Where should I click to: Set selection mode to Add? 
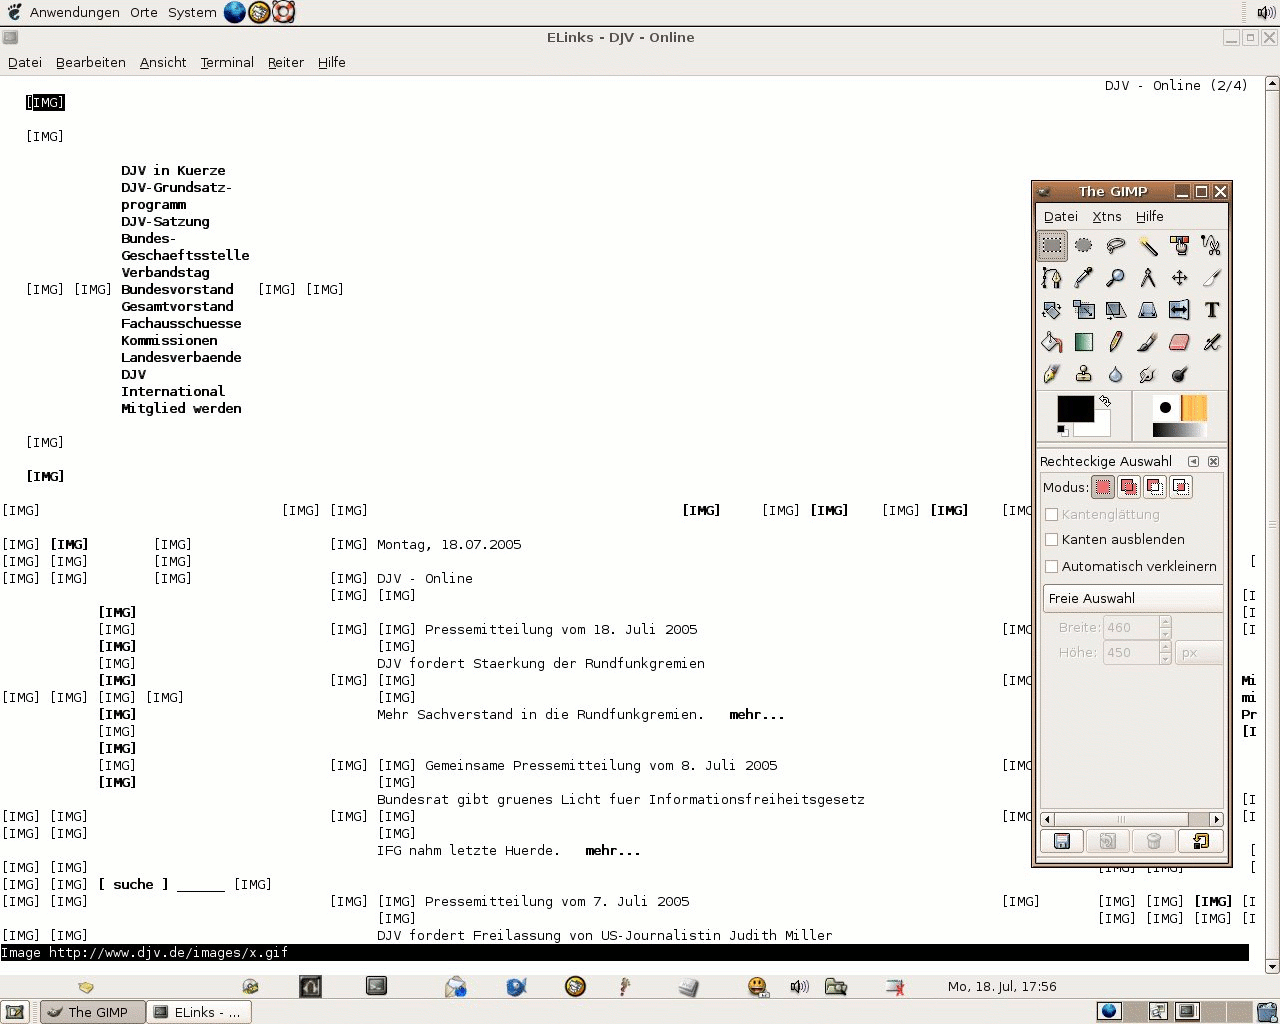1129,487
